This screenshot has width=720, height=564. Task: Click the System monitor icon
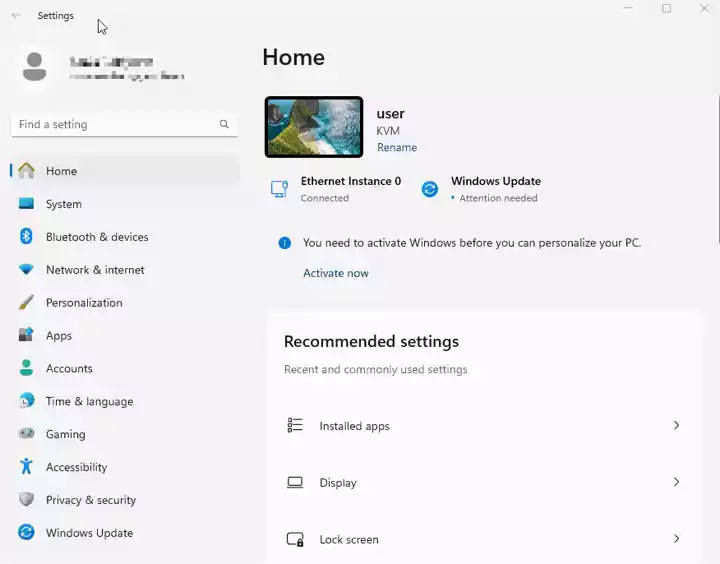26,203
